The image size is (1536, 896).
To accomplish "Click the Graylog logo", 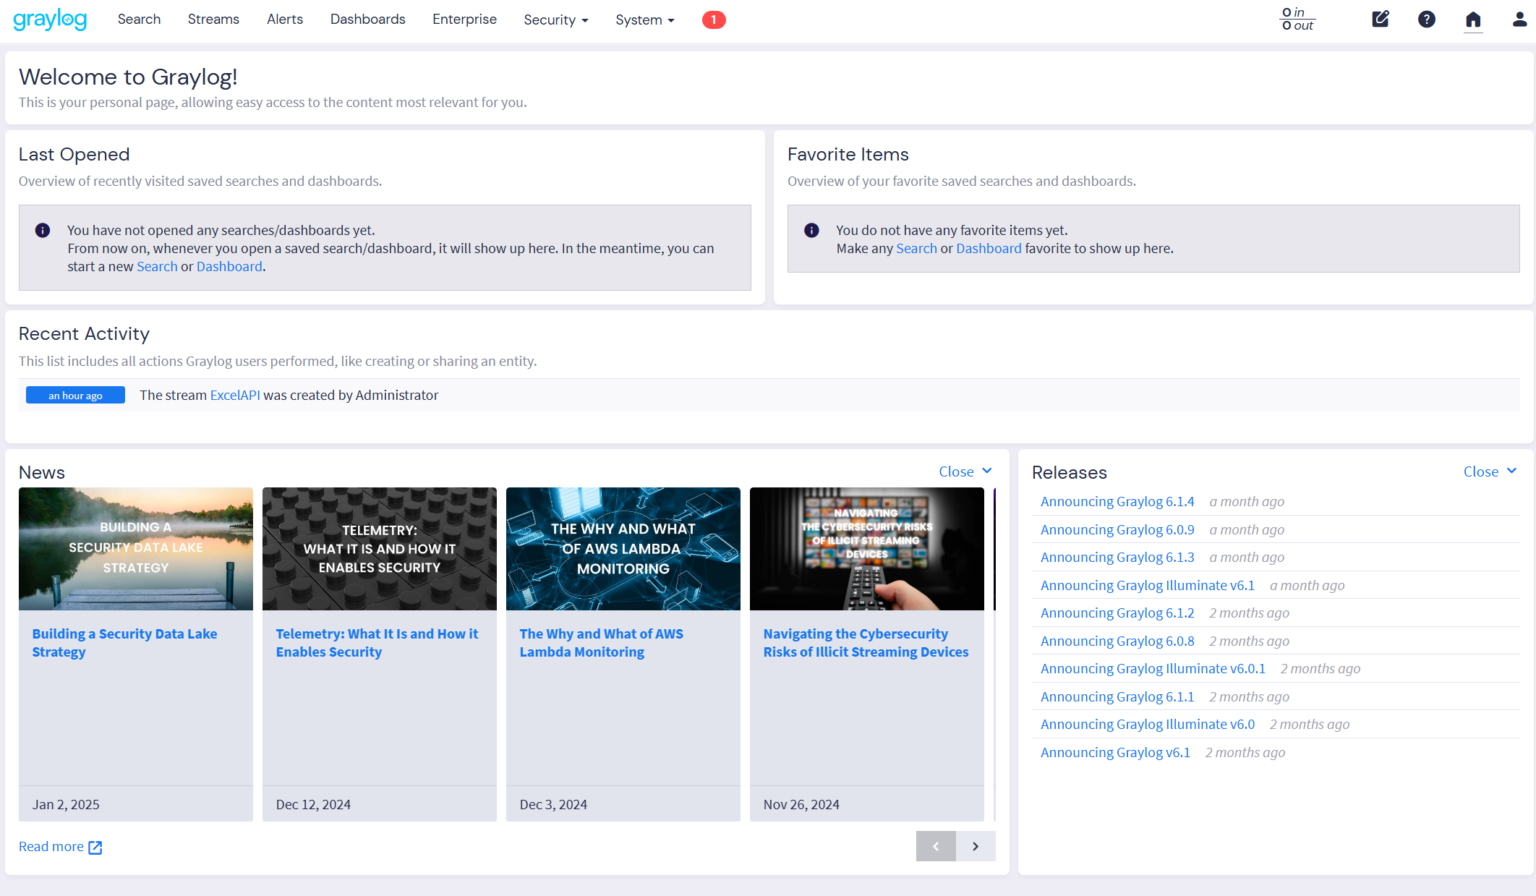I will 49,19.
